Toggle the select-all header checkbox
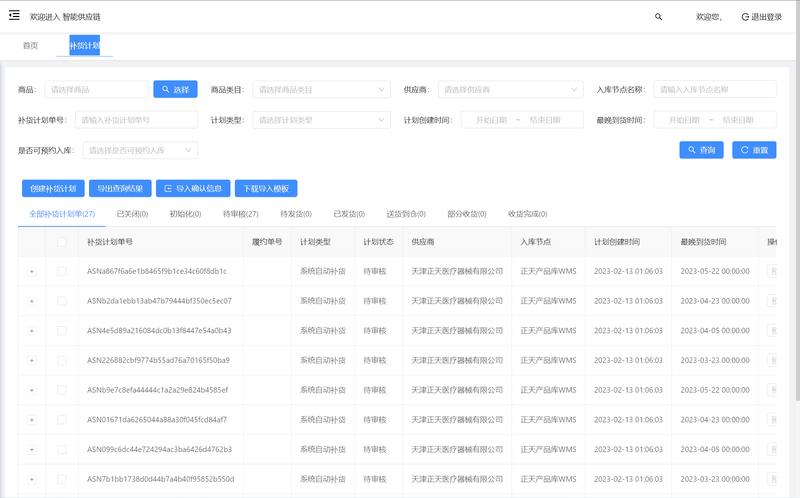The height and width of the screenshot is (498, 800). [62, 242]
